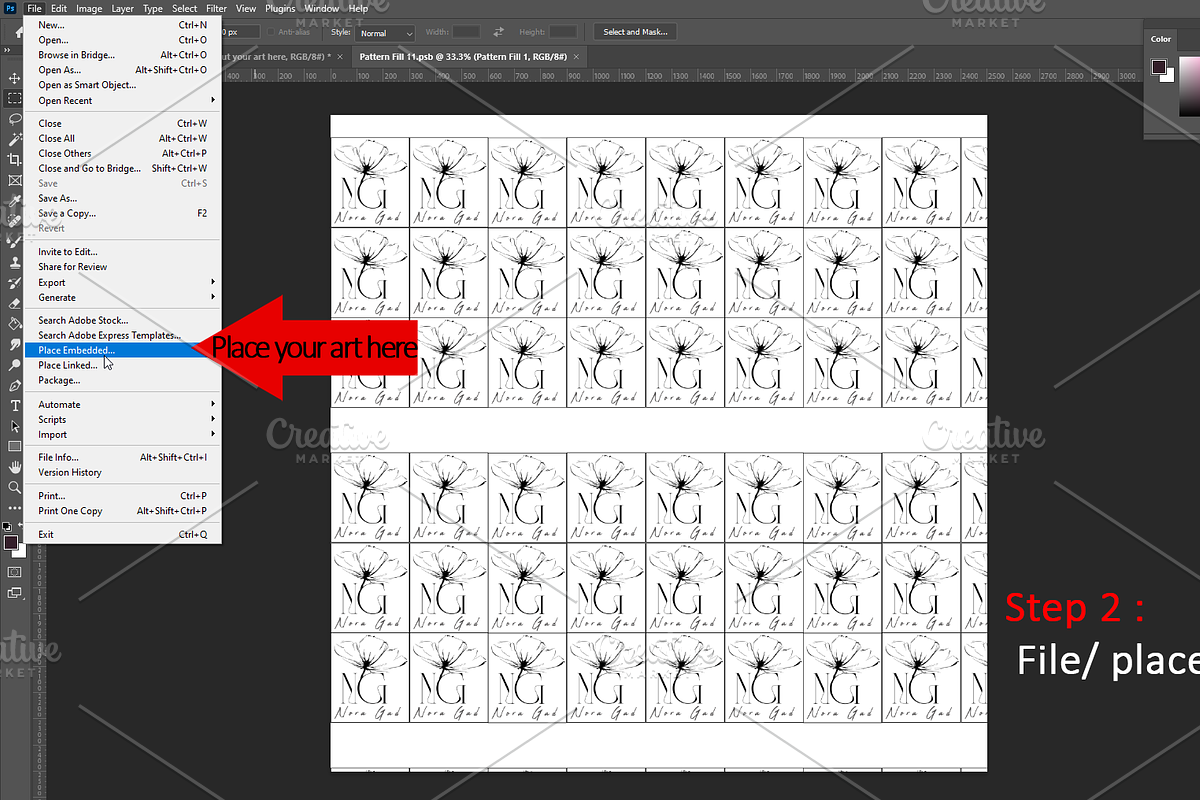Choose Print One Copy entry
Viewport: 1200px width, 800px height.
[x=121, y=511]
